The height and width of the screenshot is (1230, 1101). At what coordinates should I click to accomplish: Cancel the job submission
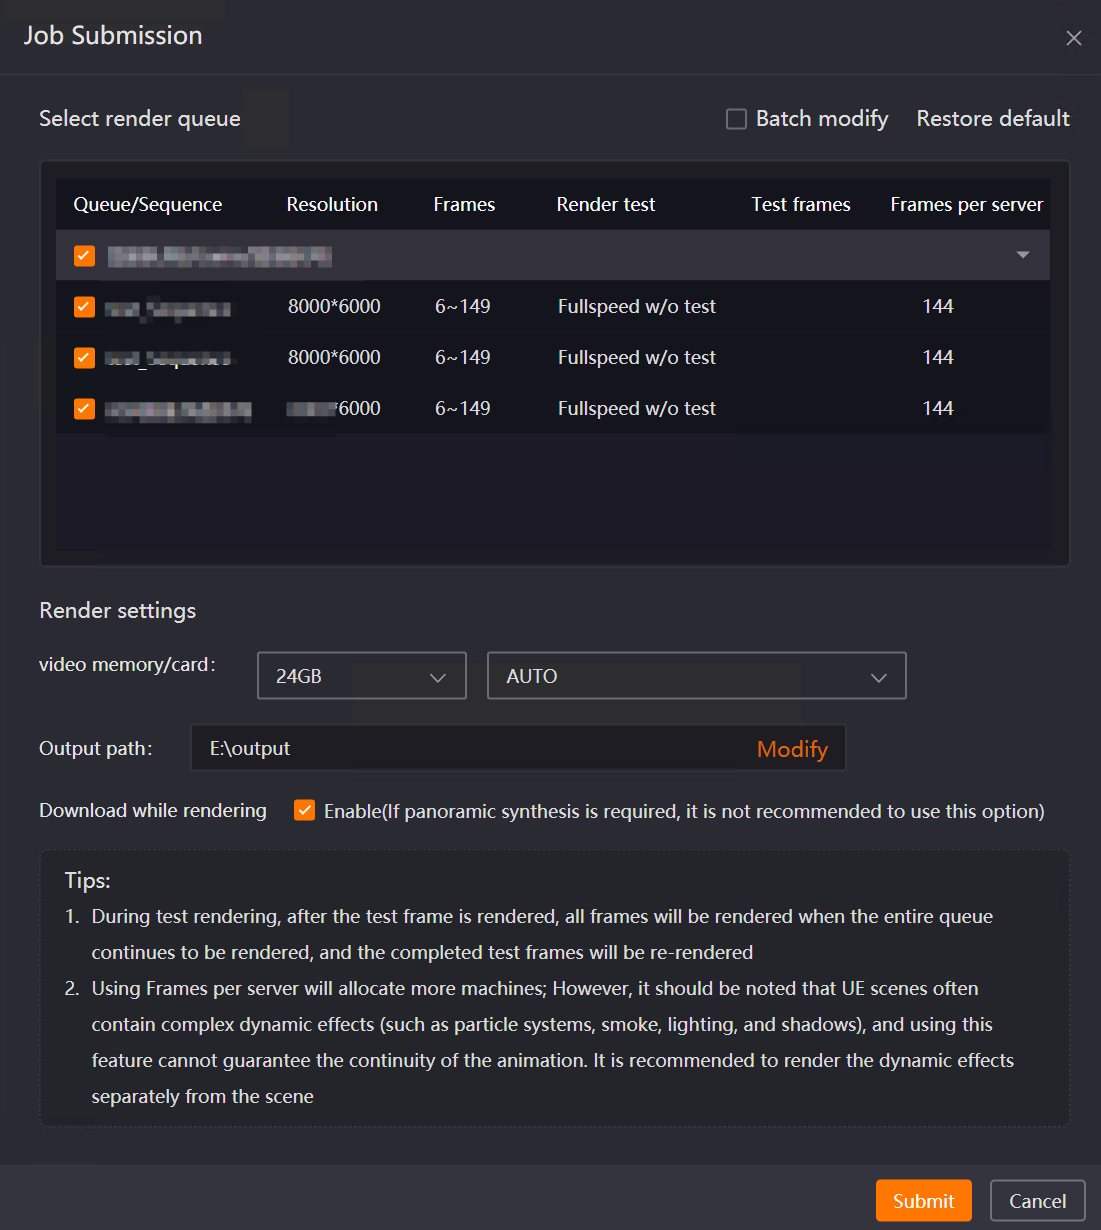pos(1037,1201)
